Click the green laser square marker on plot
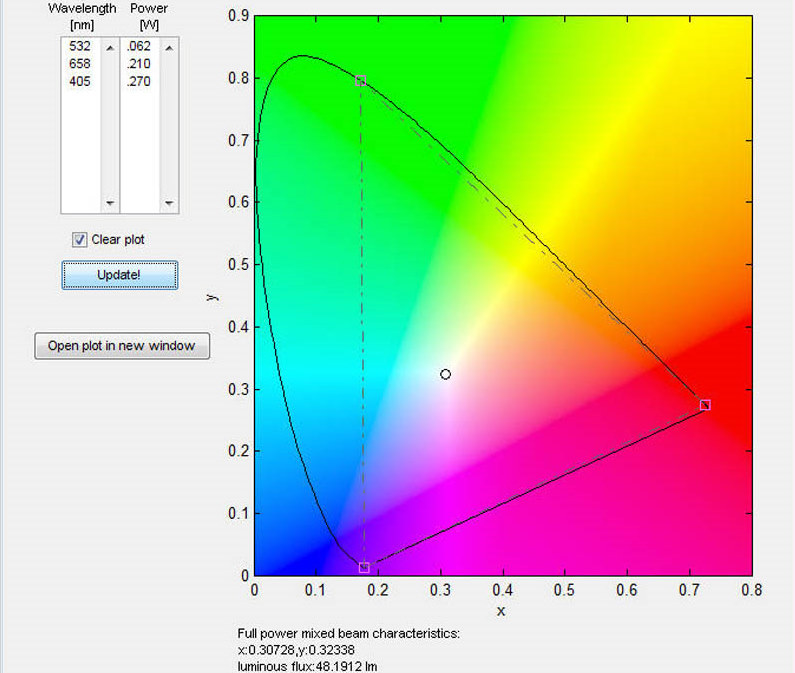The width and height of the screenshot is (795, 673). 361,80
